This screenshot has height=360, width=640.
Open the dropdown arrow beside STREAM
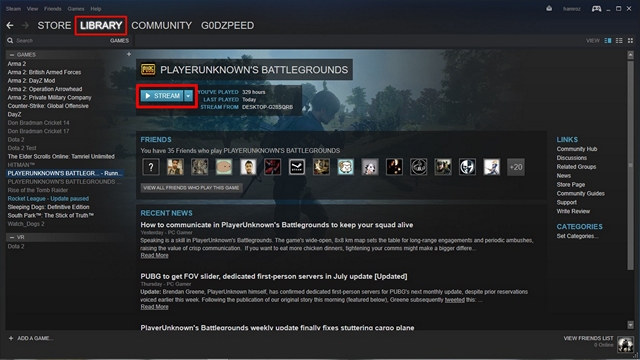click(188, 96)
